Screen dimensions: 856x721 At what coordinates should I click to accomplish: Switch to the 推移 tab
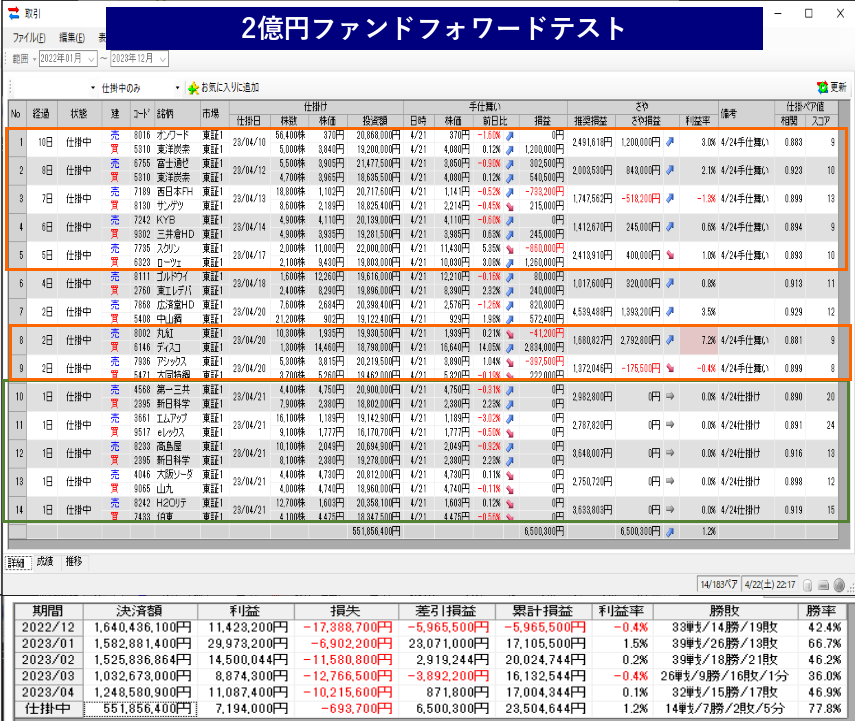tap(74, 561)
